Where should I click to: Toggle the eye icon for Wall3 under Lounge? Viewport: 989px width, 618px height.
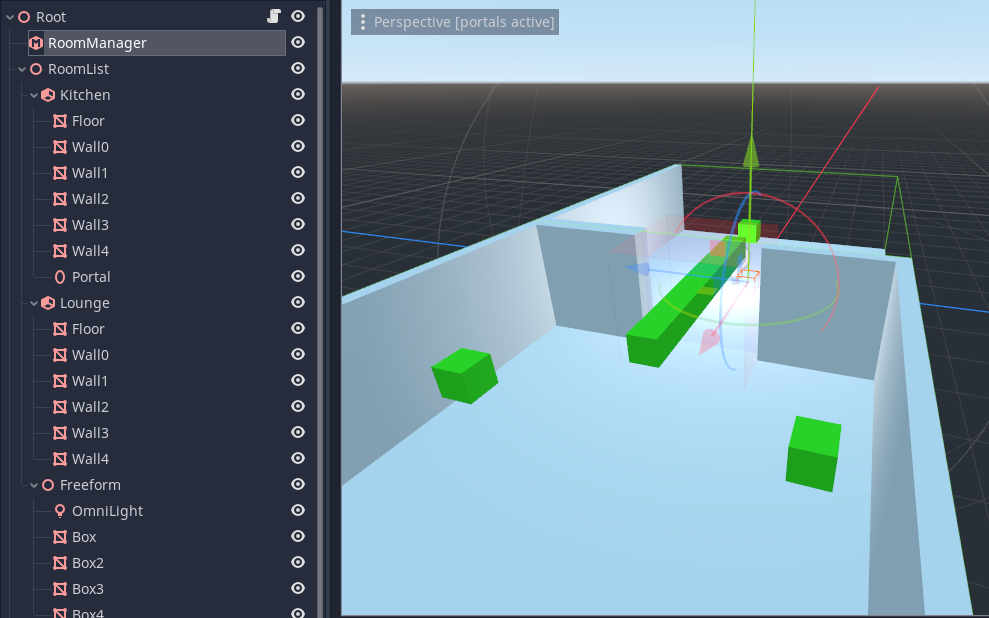pos(297,432)
